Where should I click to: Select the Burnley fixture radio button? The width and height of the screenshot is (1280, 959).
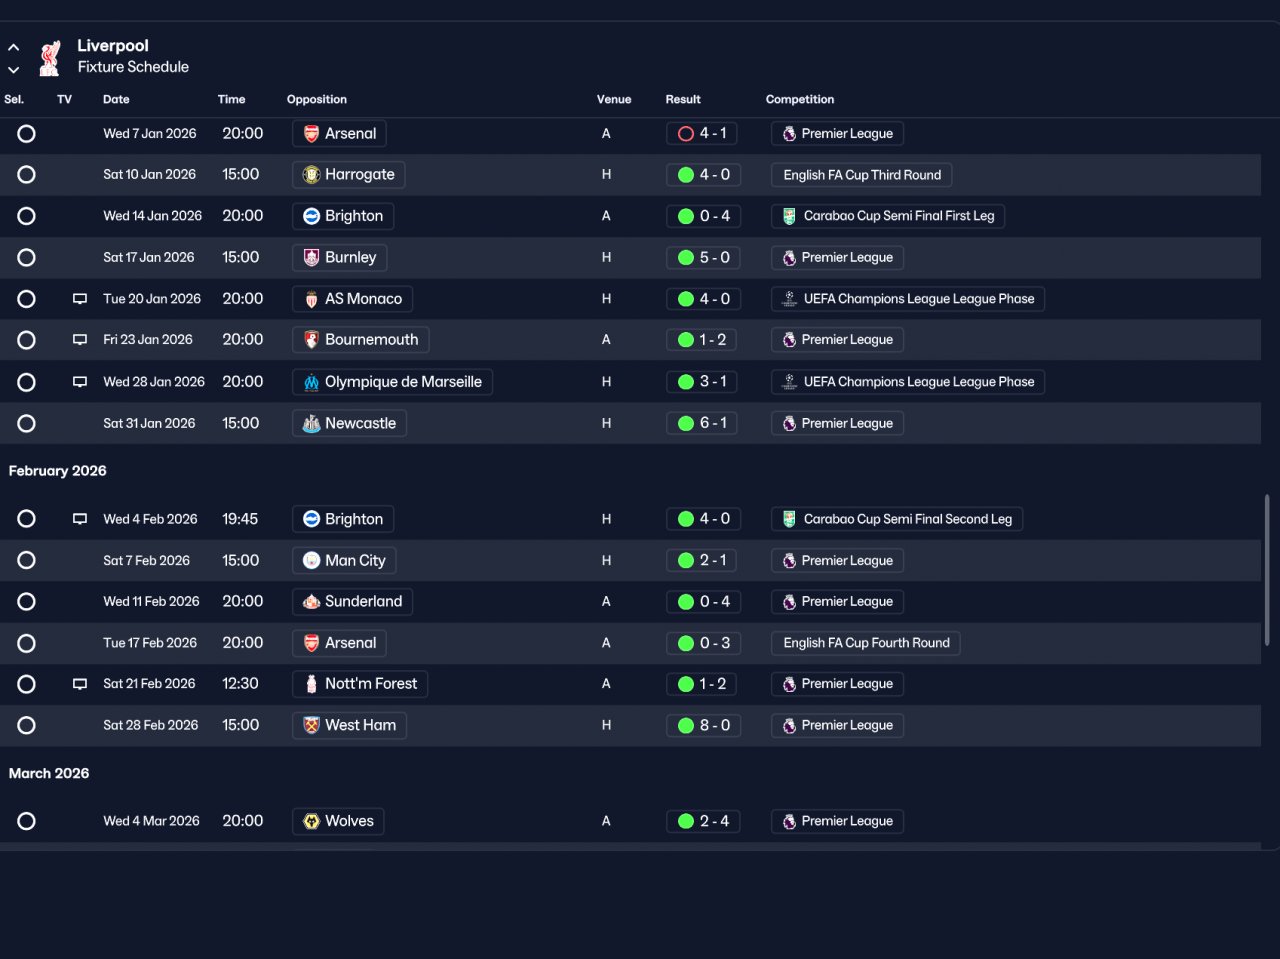(x=27, y=258)
